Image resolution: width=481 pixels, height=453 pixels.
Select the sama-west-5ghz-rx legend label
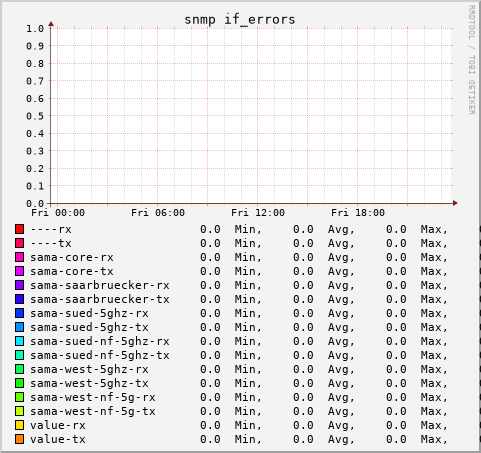(89, 370)
